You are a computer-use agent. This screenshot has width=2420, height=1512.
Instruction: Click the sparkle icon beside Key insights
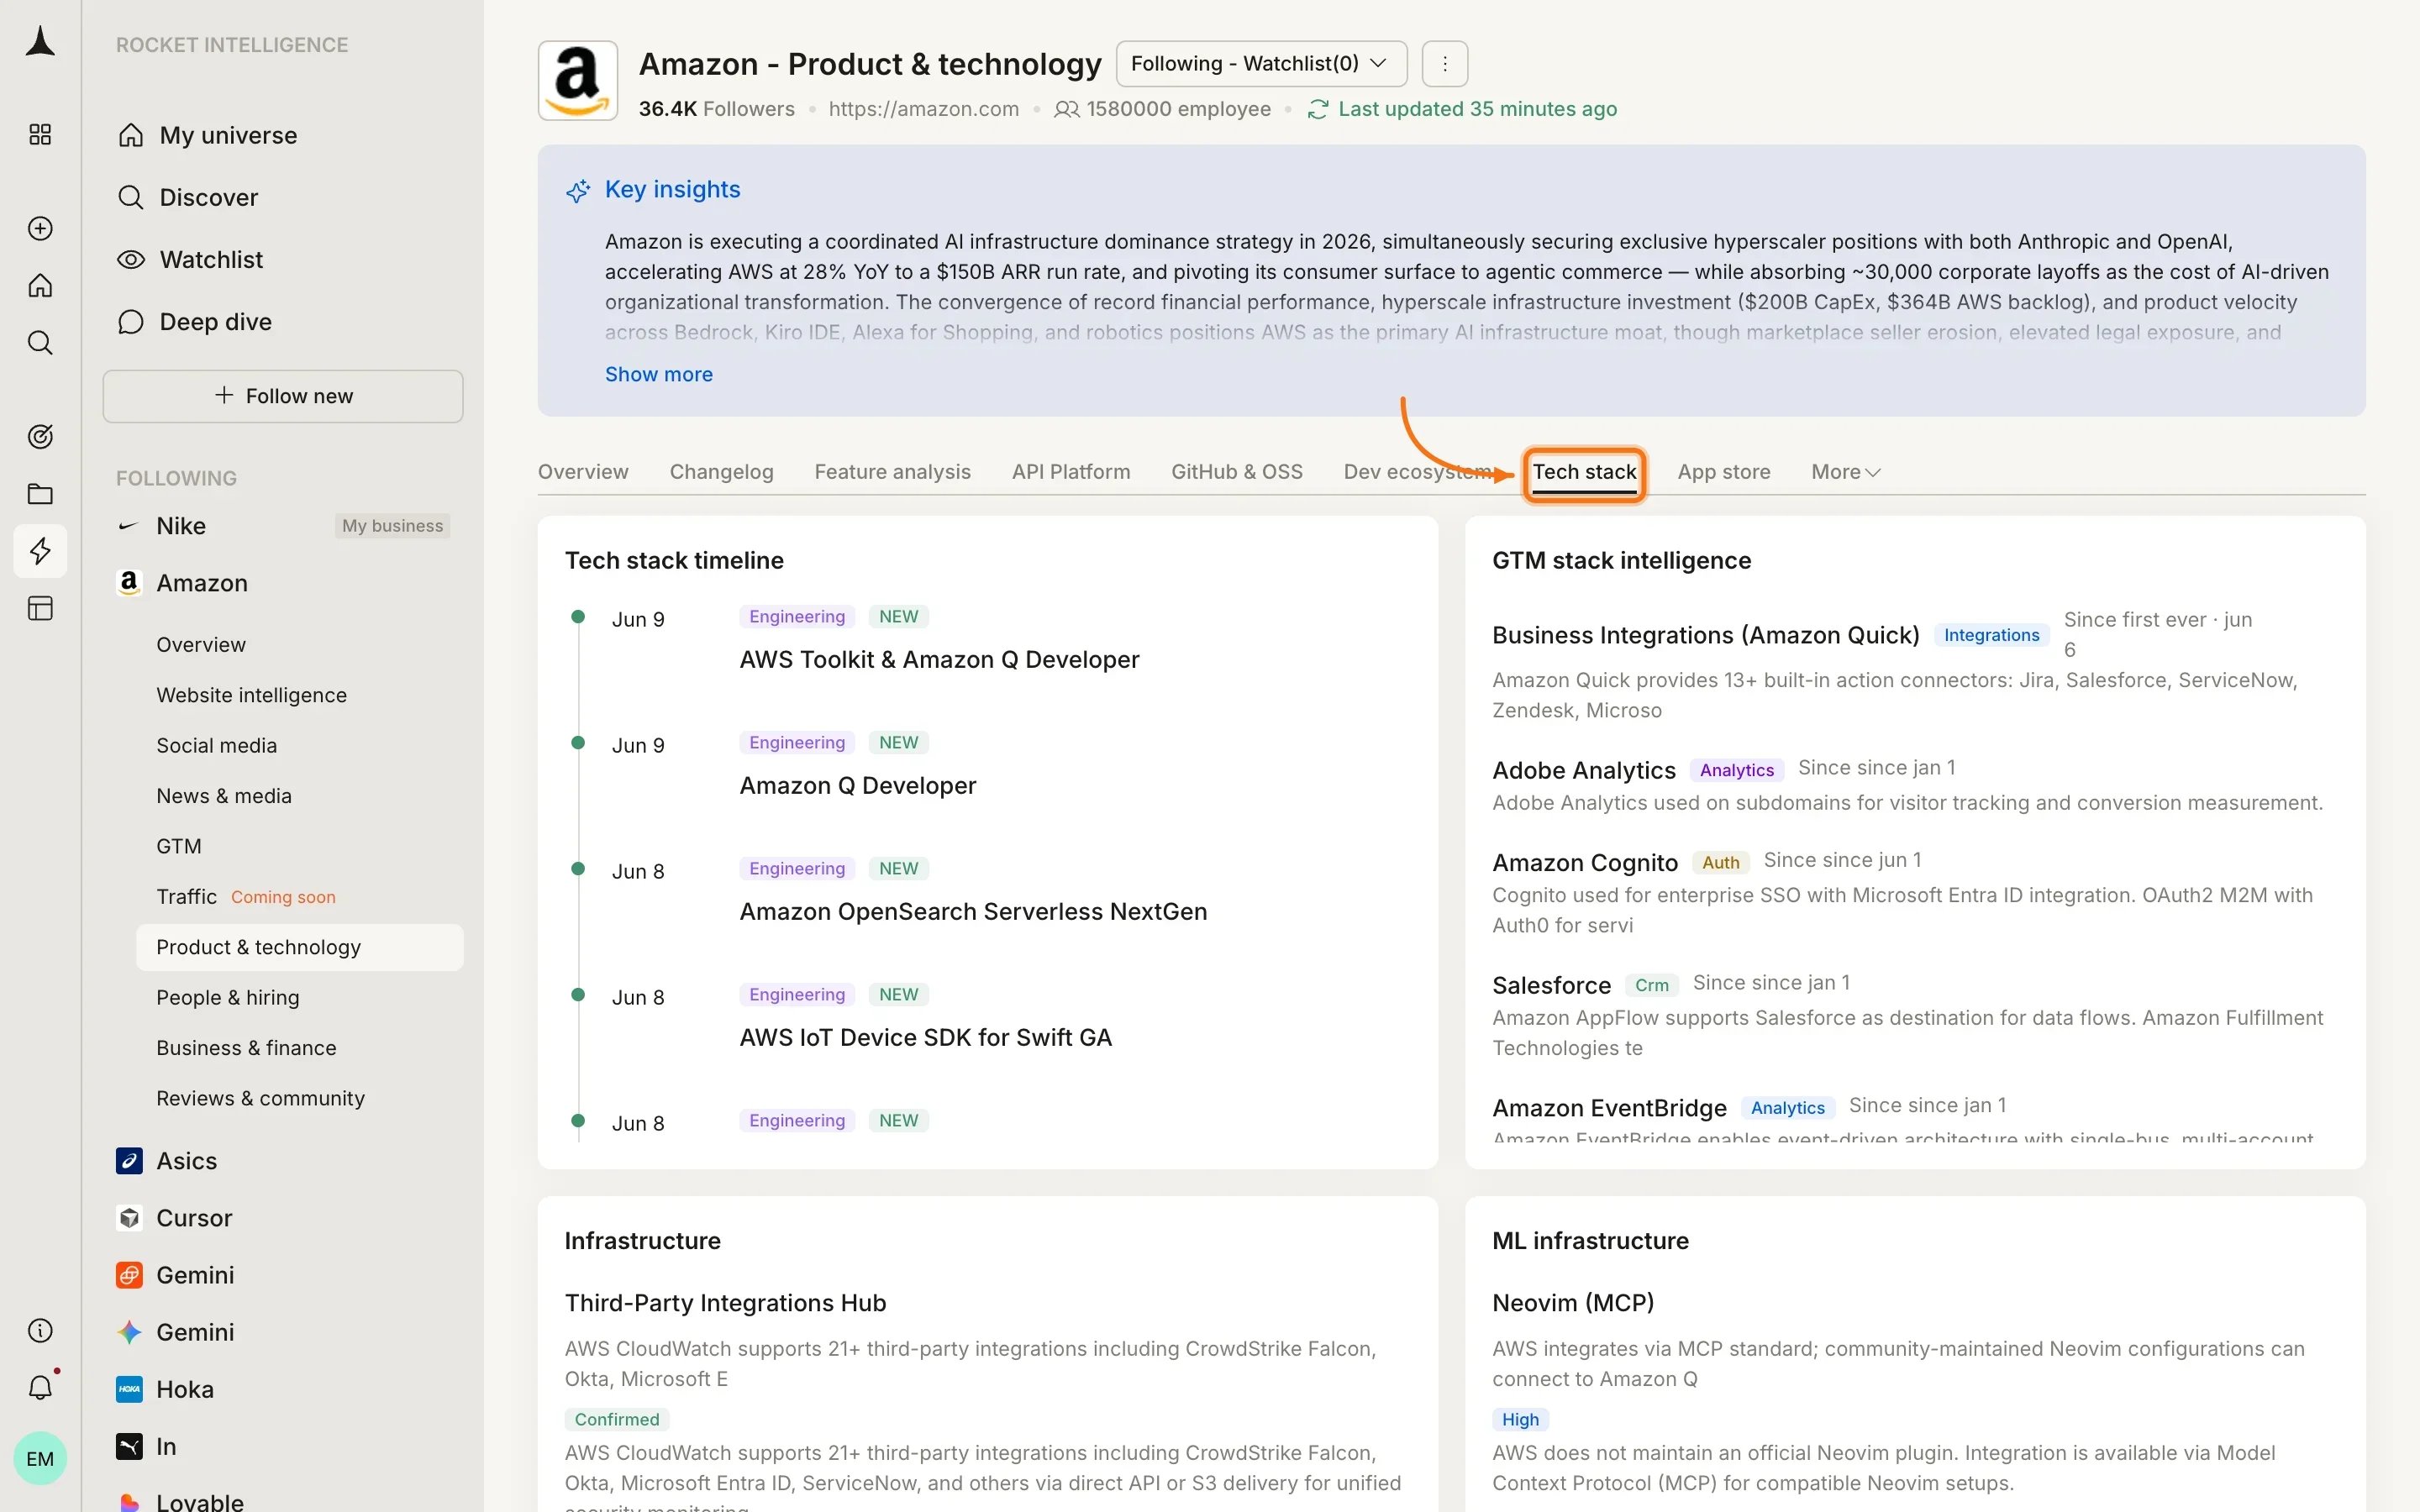578,190
